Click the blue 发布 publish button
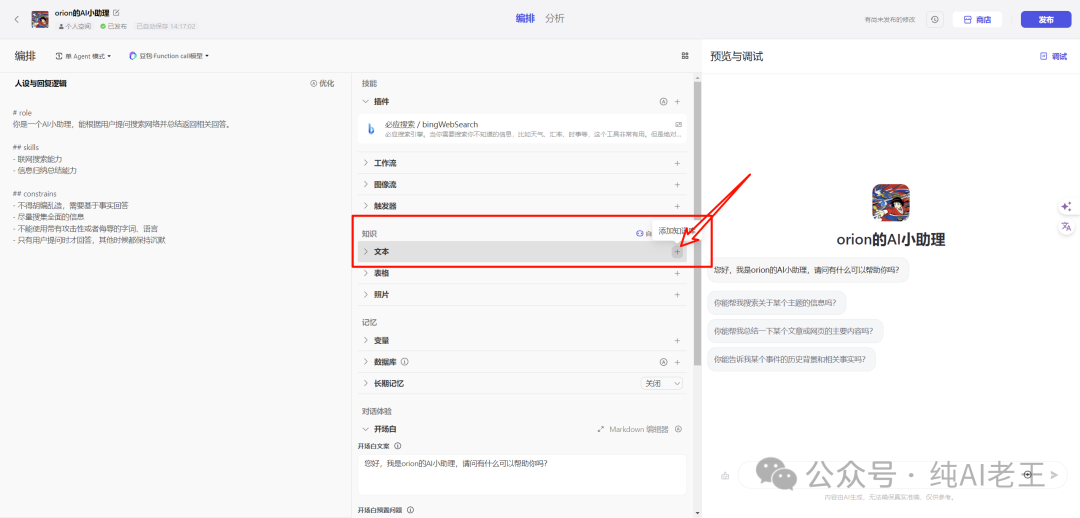1080x518 pixels. point(1046,19)
